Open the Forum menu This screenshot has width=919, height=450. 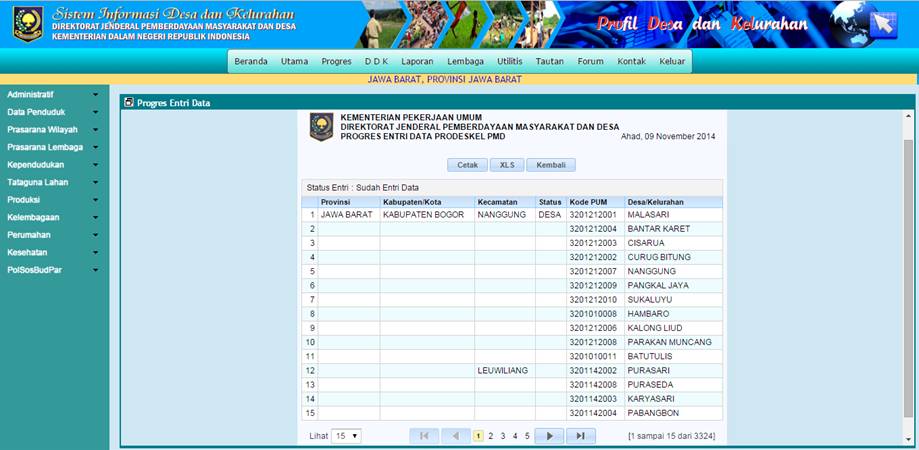(x=590, y=61)
